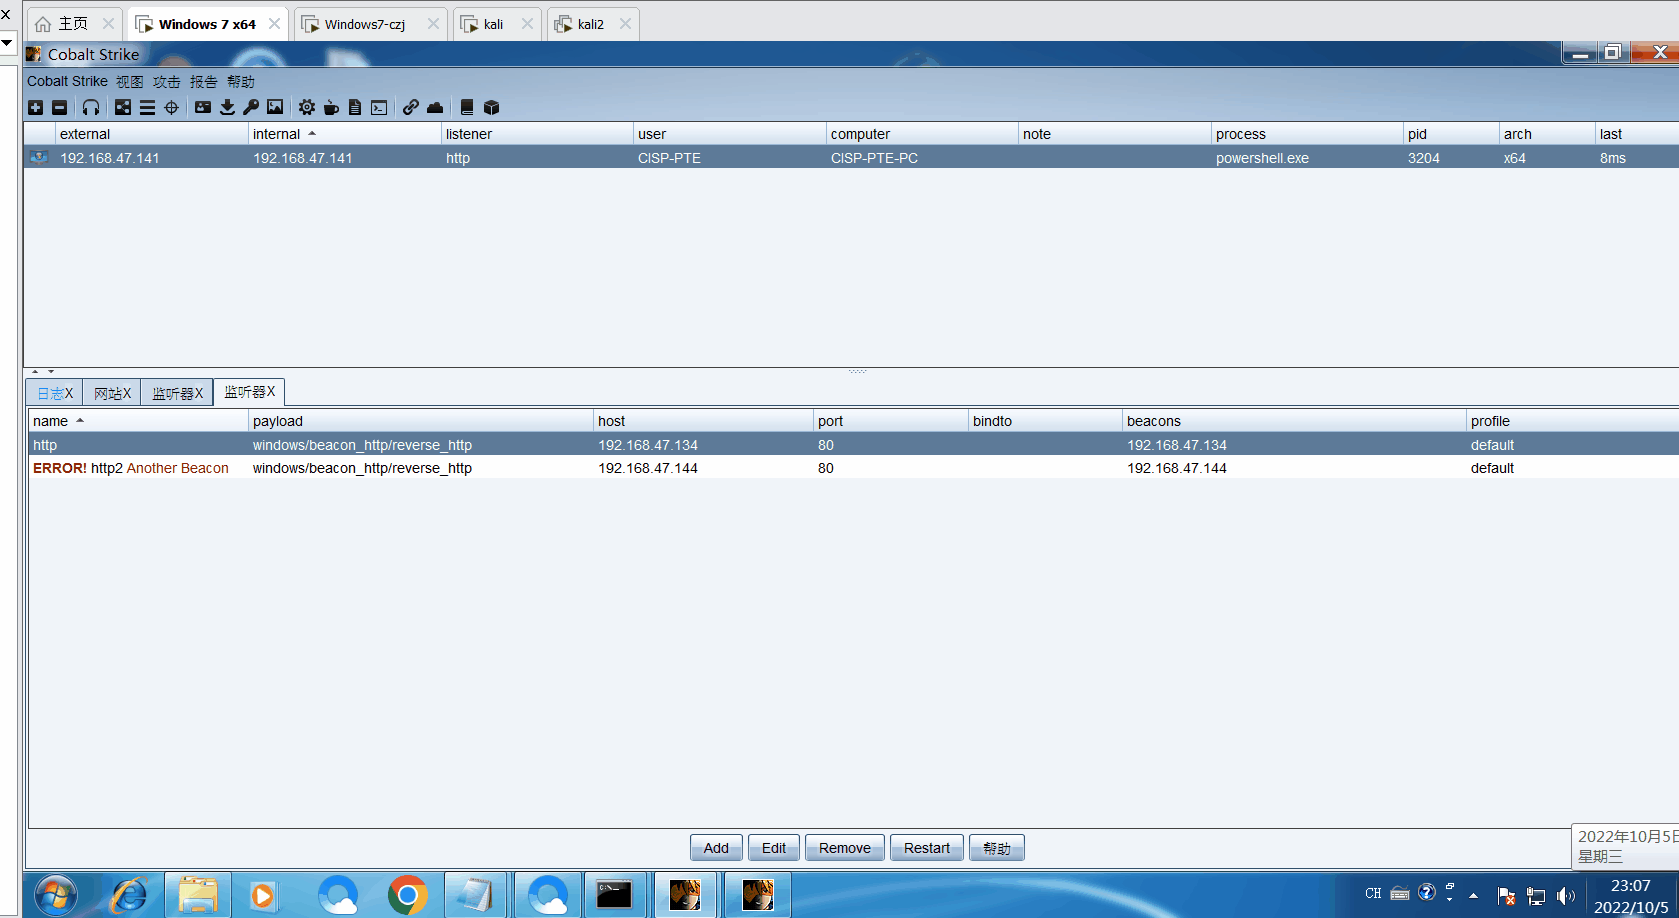This screenshot has height=918, width=1679.
Task: Click the terminal scripted web delivery icon
Action: 379,108
